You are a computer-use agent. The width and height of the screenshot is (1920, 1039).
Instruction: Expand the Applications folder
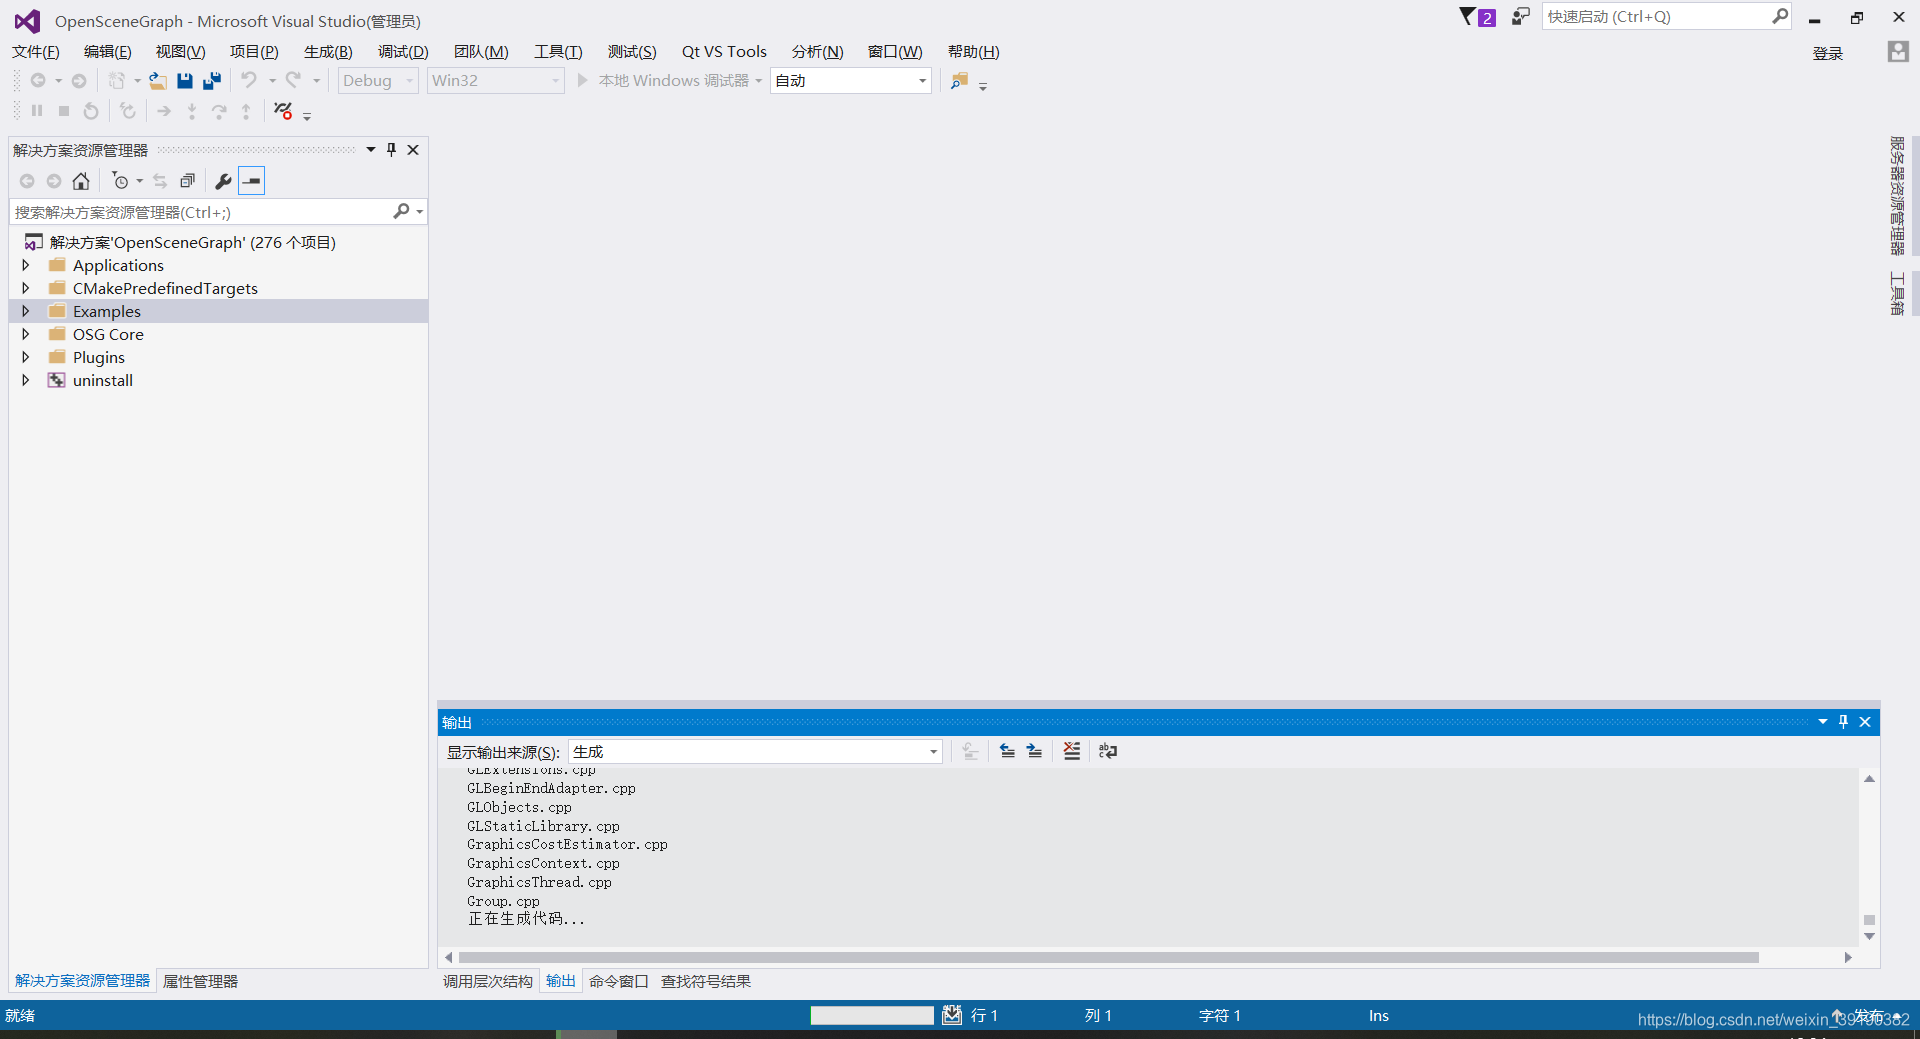tap(26, 265)
